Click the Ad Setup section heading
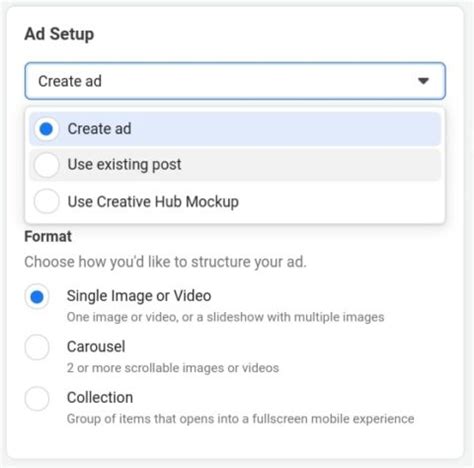Viewport: 474px width, 468px height. click(59, 34)
